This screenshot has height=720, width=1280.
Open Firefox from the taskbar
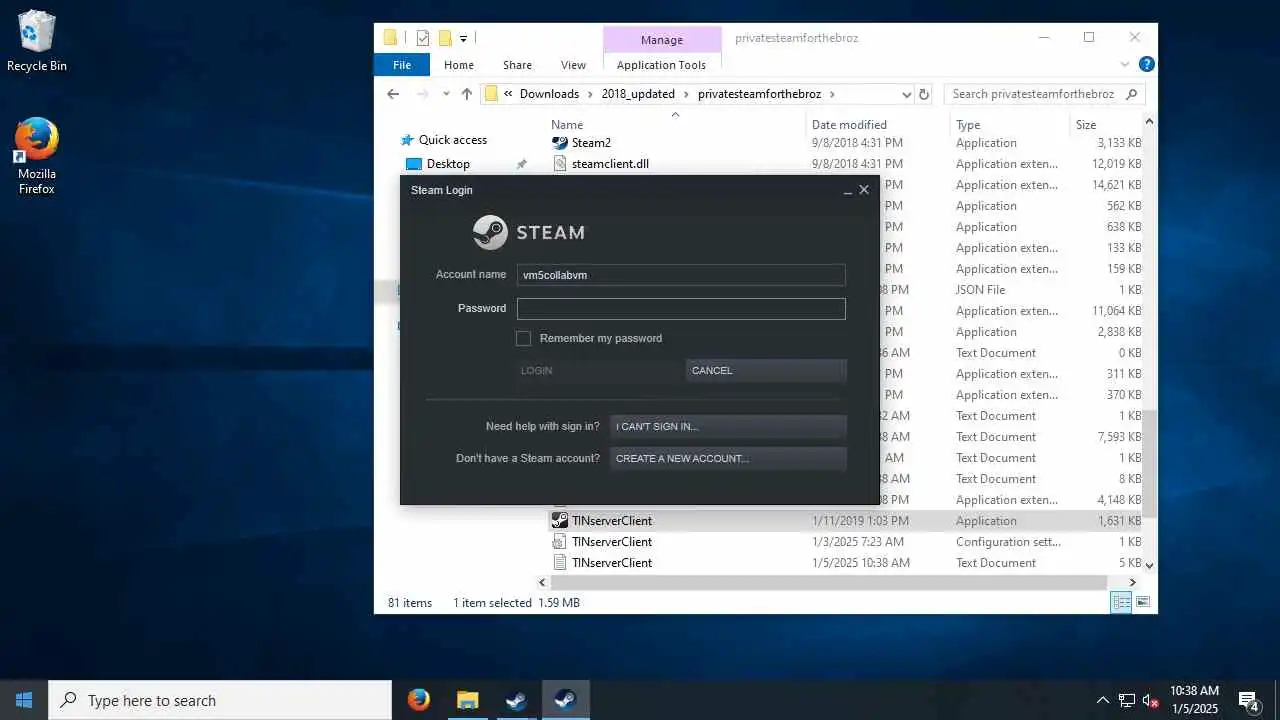[419, 700]
